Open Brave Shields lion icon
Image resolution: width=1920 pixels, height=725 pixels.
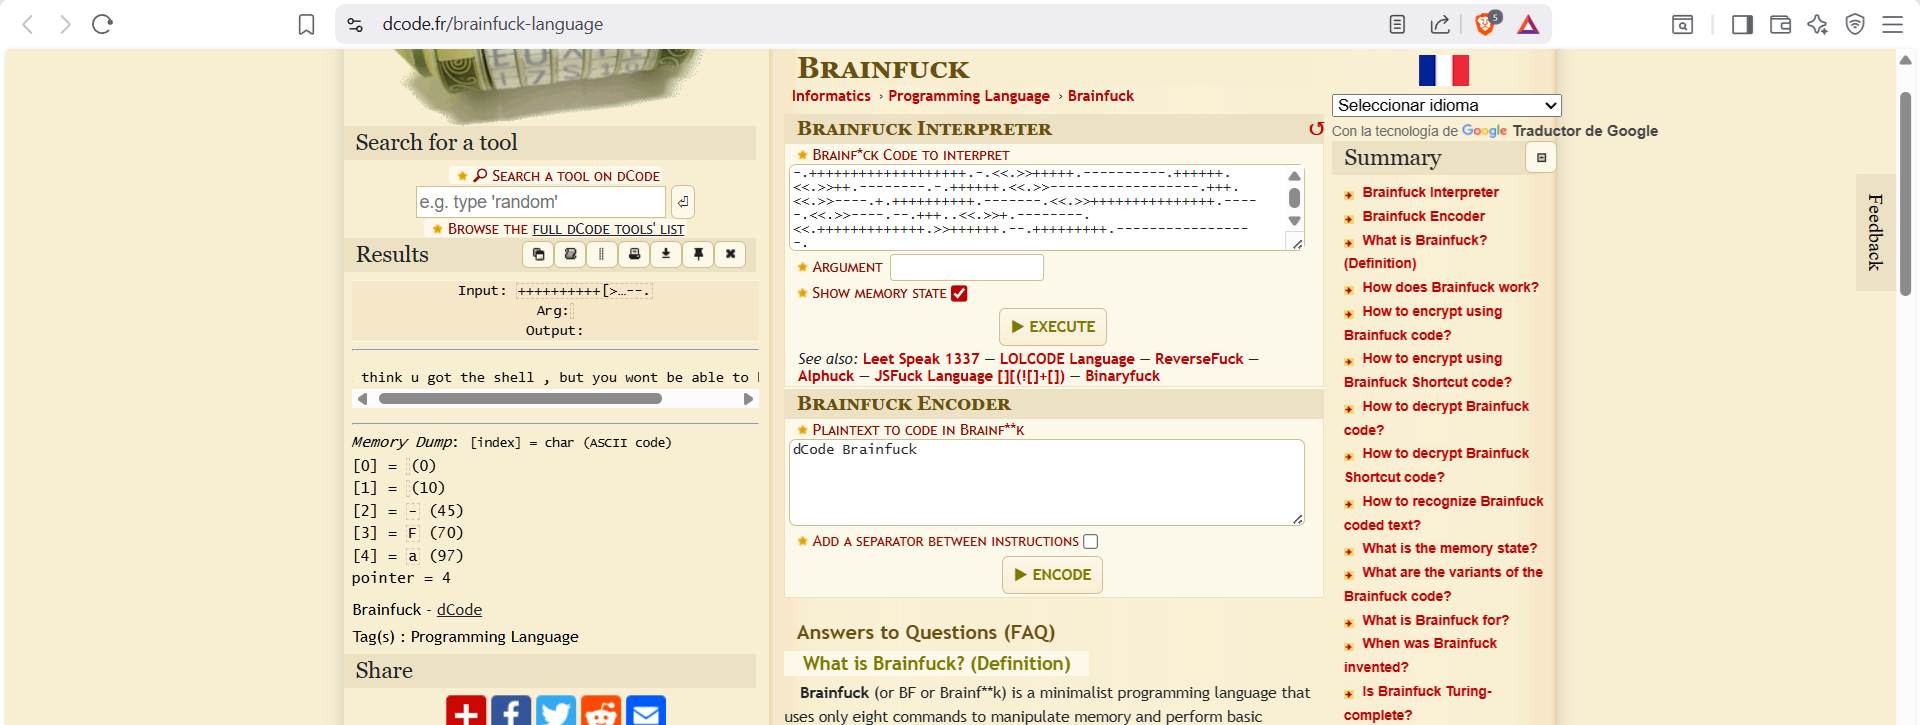point(1486,23)
